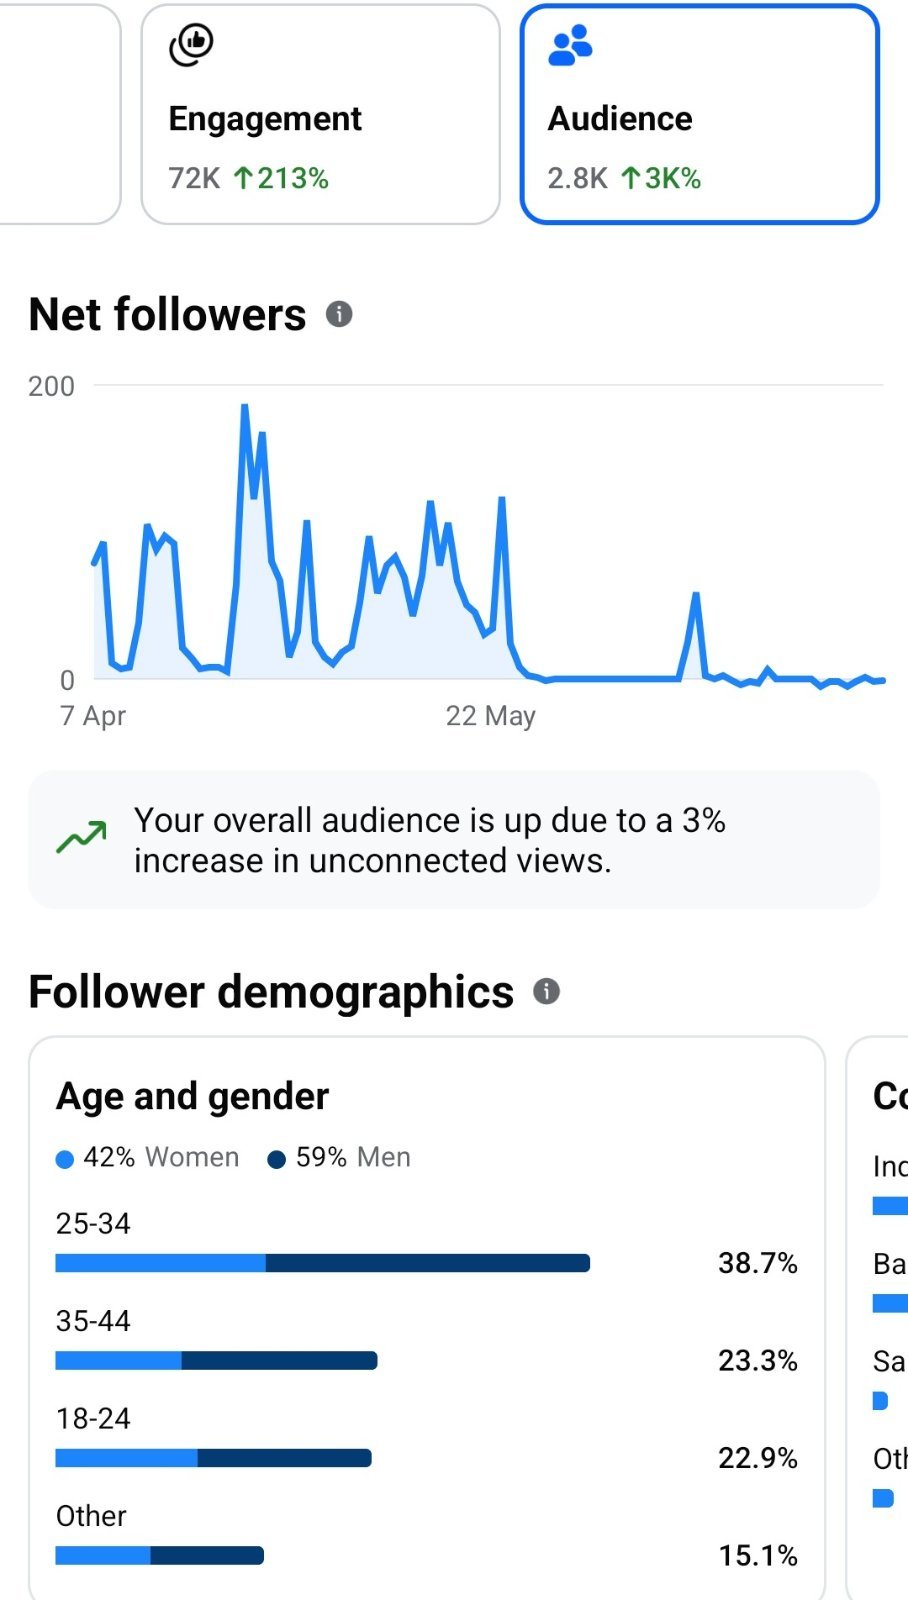Viewport: 908px width, 1600px height.
Task: Tap the Audience people icon
Action: tap(570, 46)
